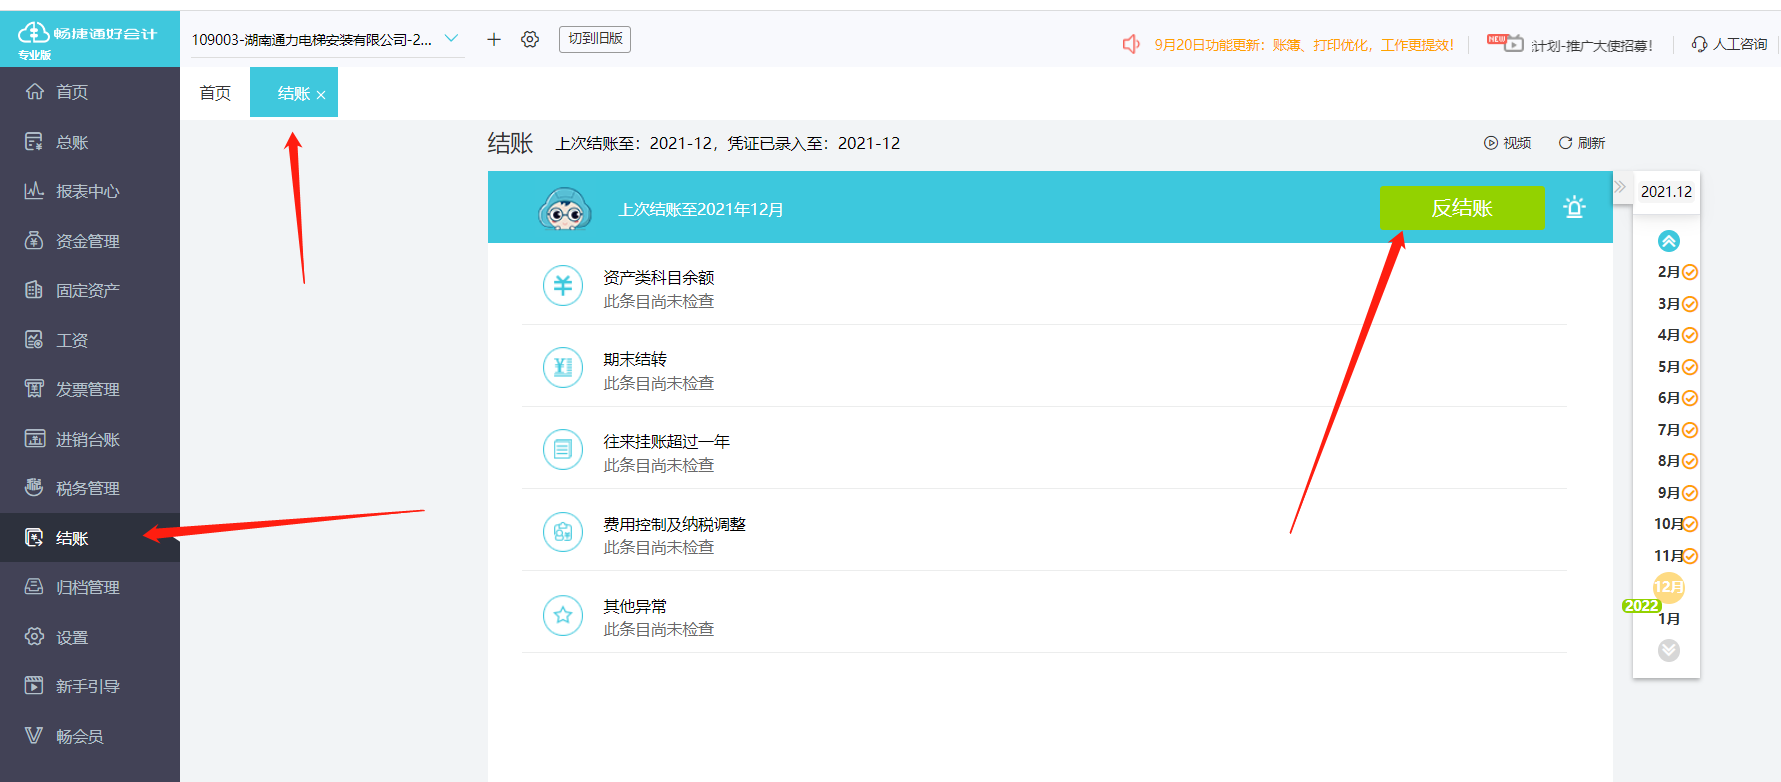The image size is (1781, 782).
Task: Click the settings gear icon in top bar
Action: (530, 39)
